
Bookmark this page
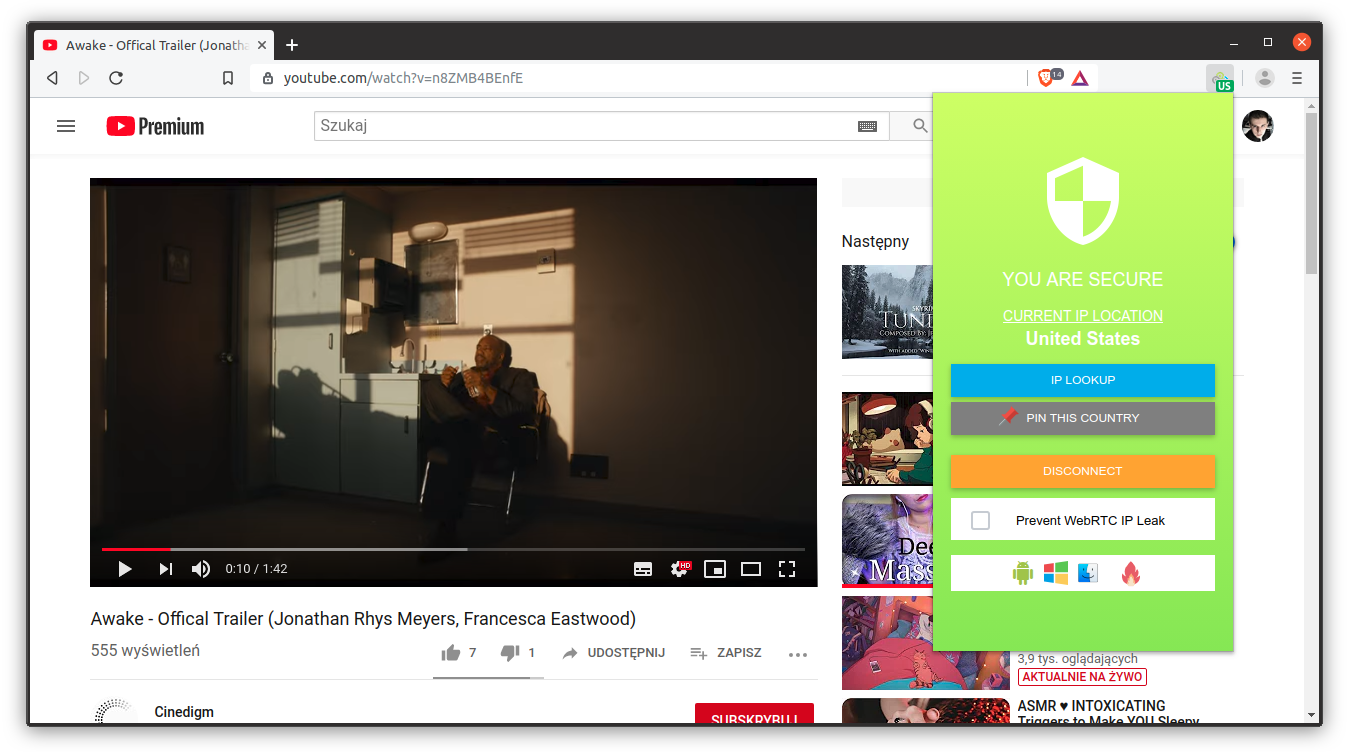pyautogui.click(x=228, y=78)
